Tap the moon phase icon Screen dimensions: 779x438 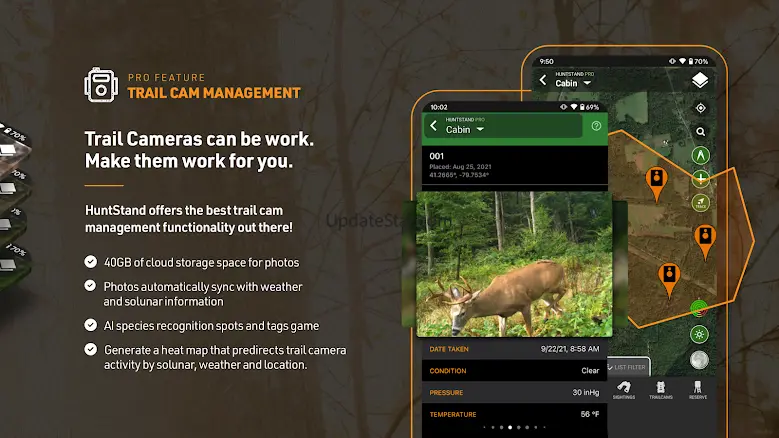[700, 360]
